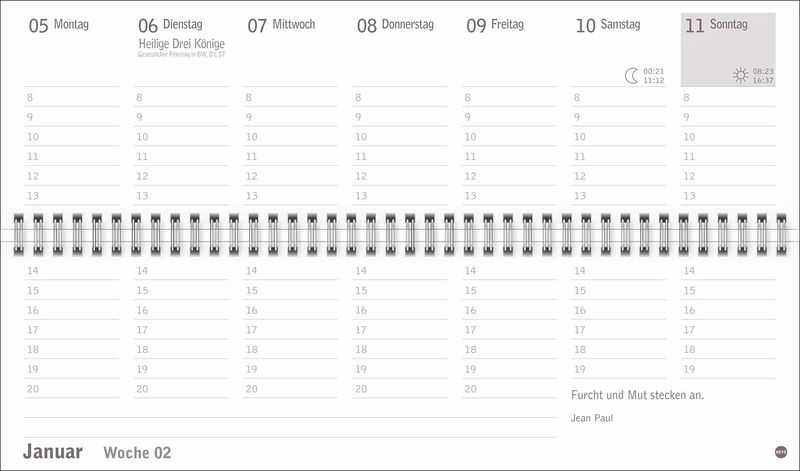Click the Woche 02 week label
The width and height of the screenshot is (800, 471).
pos(137,453)
